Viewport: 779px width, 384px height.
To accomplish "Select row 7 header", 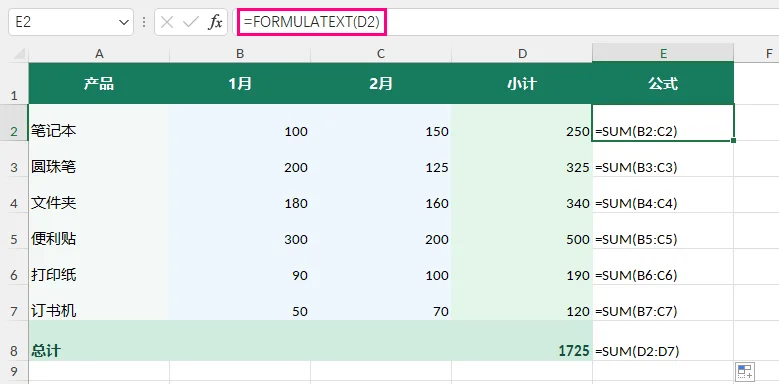I will point(14,303).
